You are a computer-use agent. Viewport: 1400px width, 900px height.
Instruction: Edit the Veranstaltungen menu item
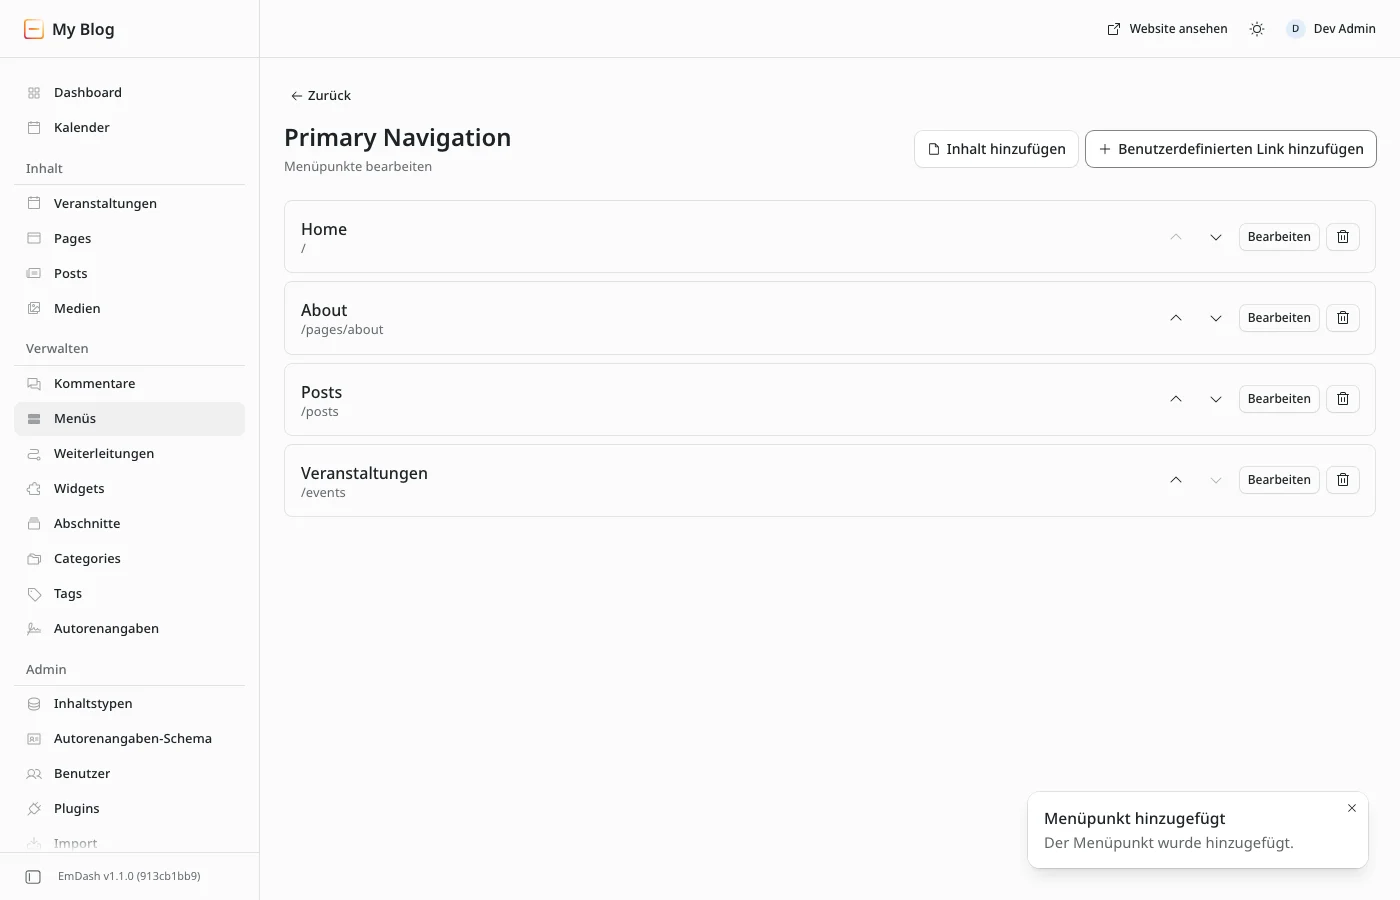coord(1279,480)
